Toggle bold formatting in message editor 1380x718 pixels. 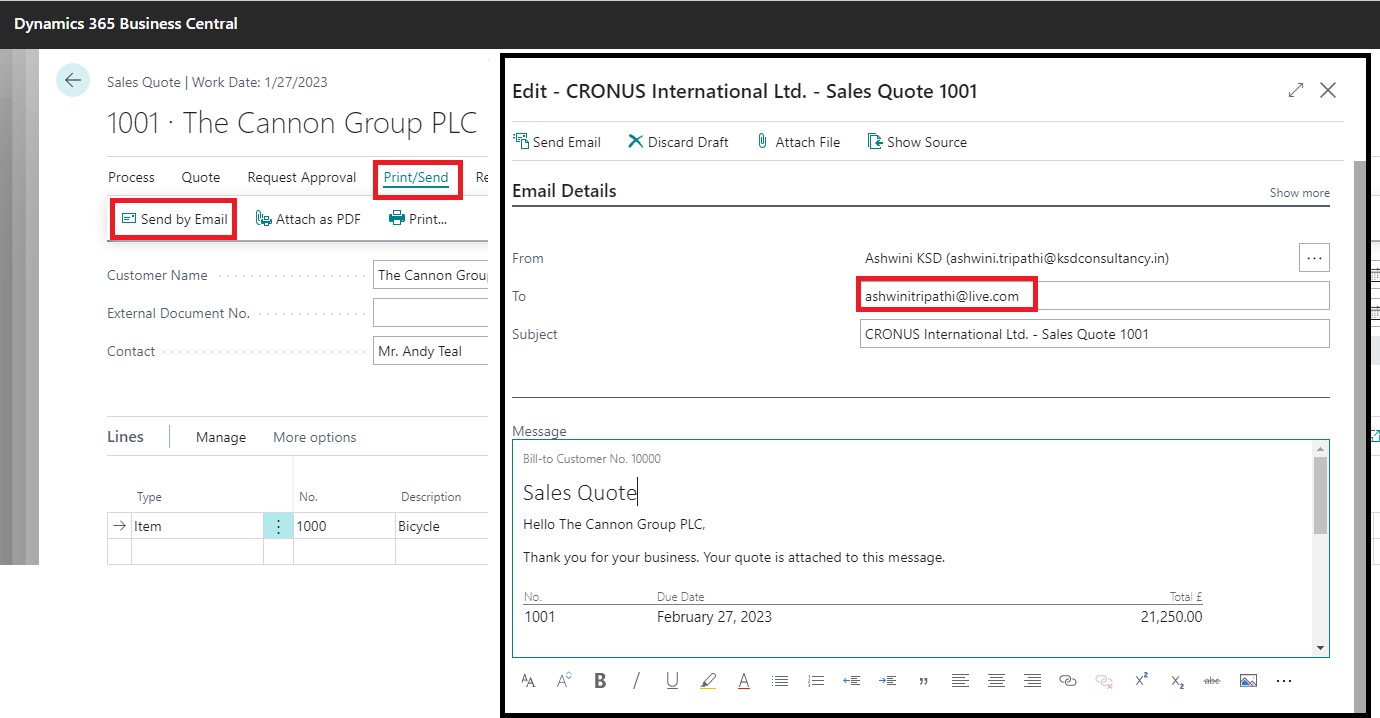[600, 681]
